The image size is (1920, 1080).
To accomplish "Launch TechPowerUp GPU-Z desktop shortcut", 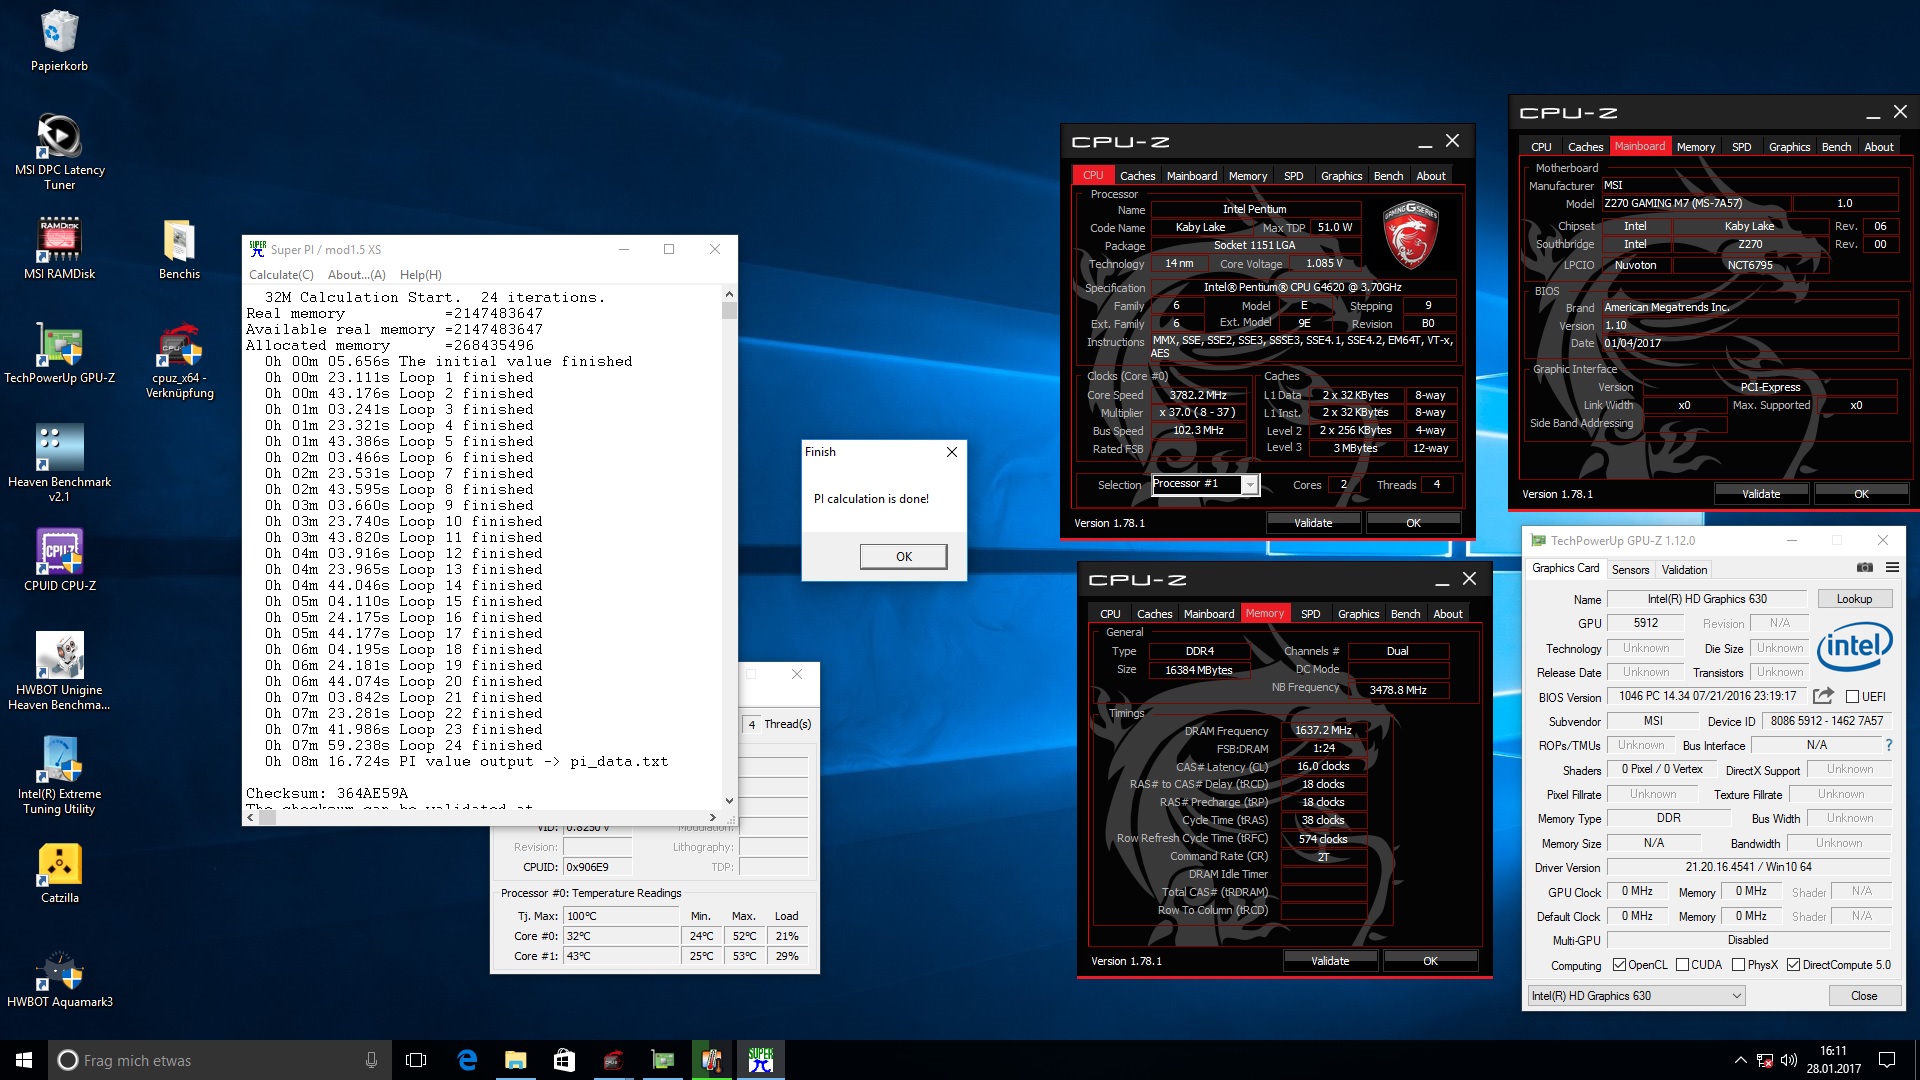I will coord(59,352).
